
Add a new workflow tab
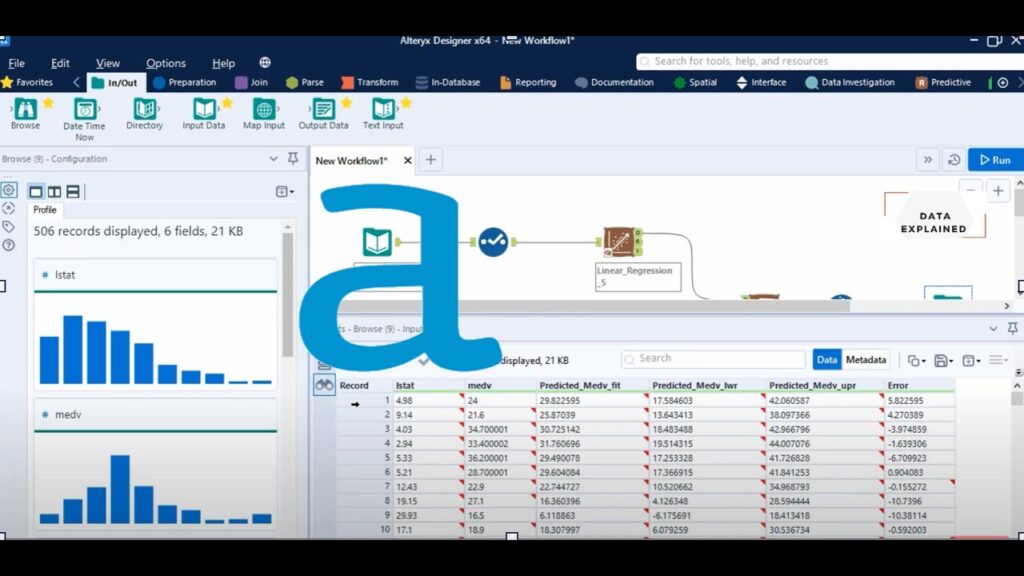click(430, 160)
